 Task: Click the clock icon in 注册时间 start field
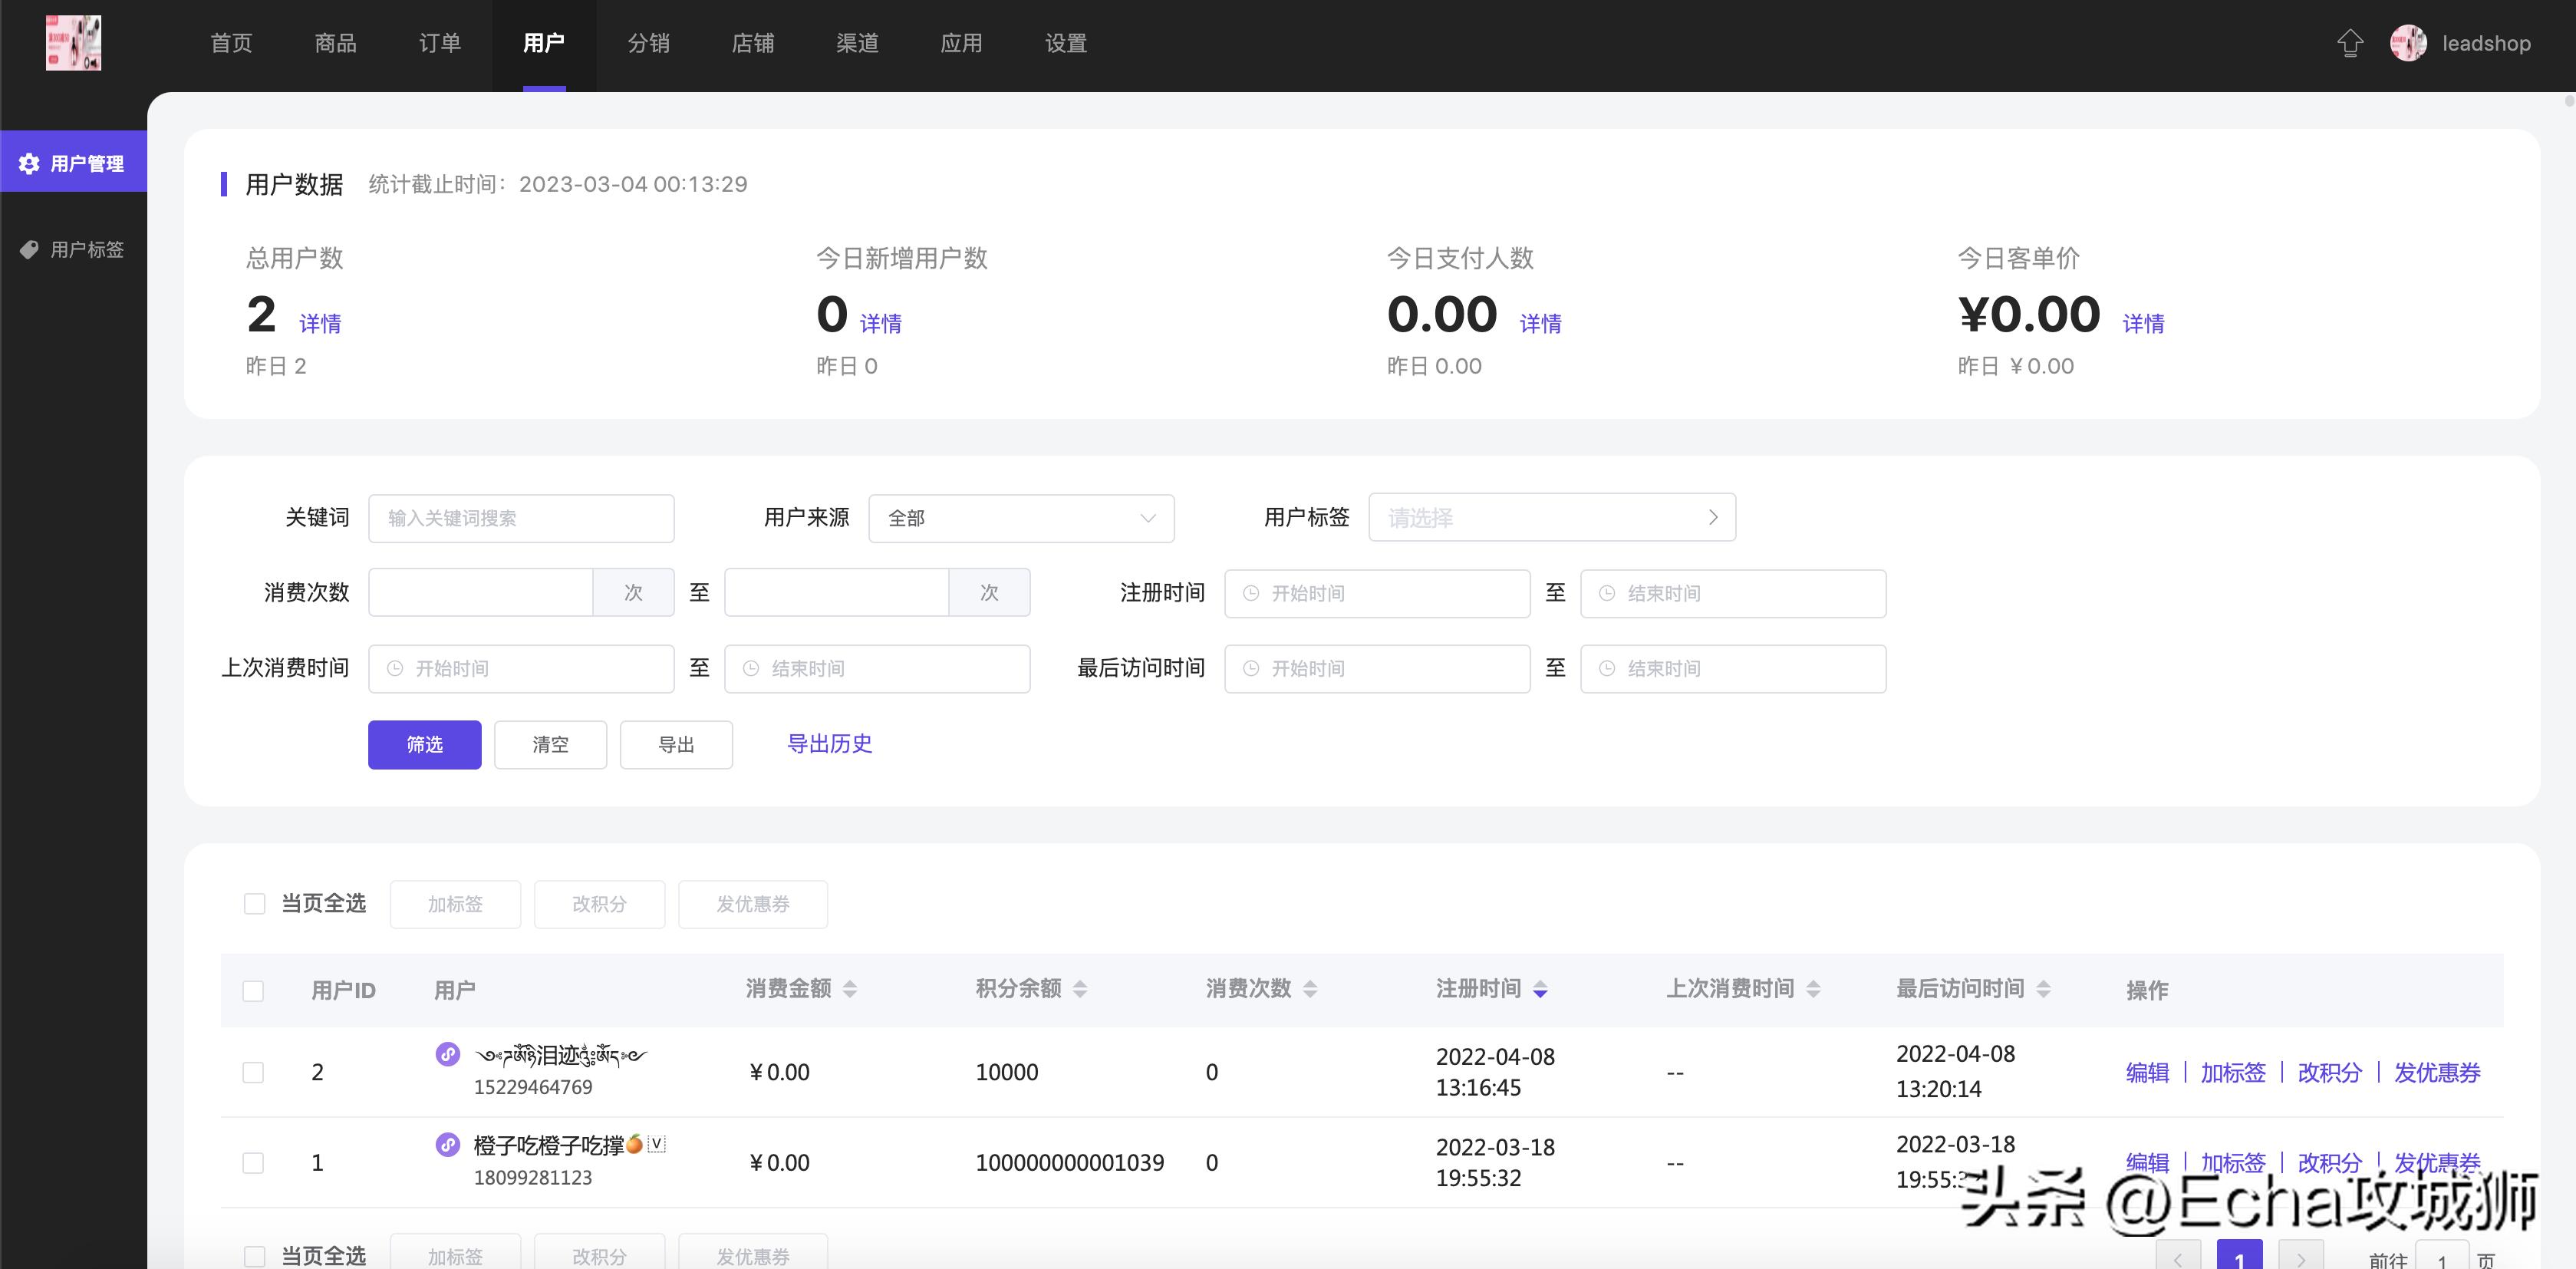point(1250,593)
